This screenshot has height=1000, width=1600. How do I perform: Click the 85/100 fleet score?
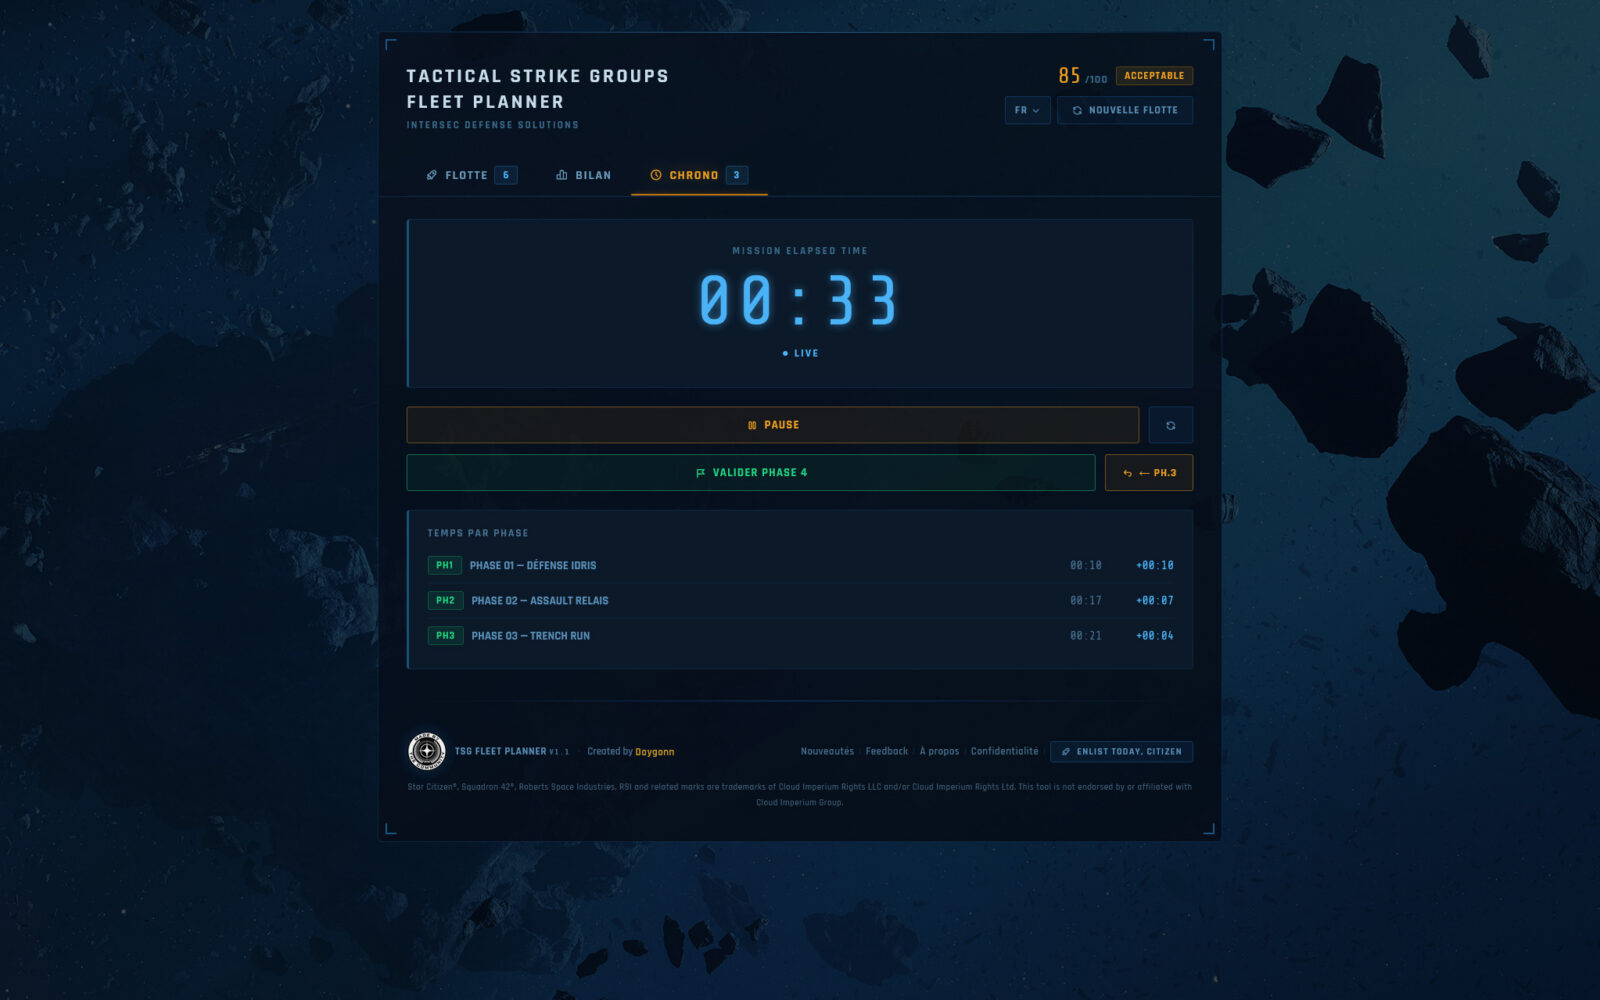1082,76
